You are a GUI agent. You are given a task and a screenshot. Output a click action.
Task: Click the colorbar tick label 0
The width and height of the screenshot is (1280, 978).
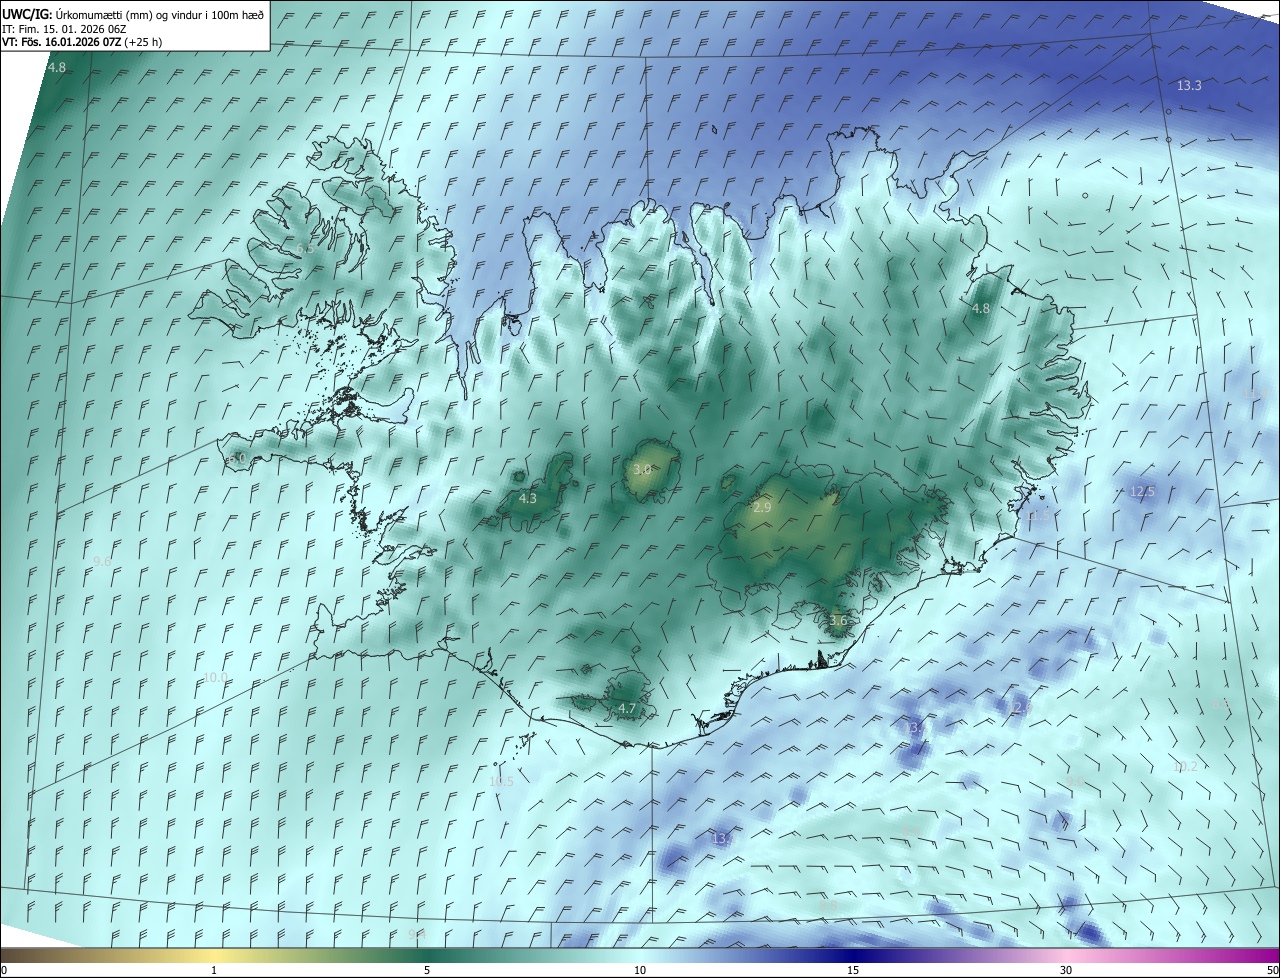pos(4,970)
